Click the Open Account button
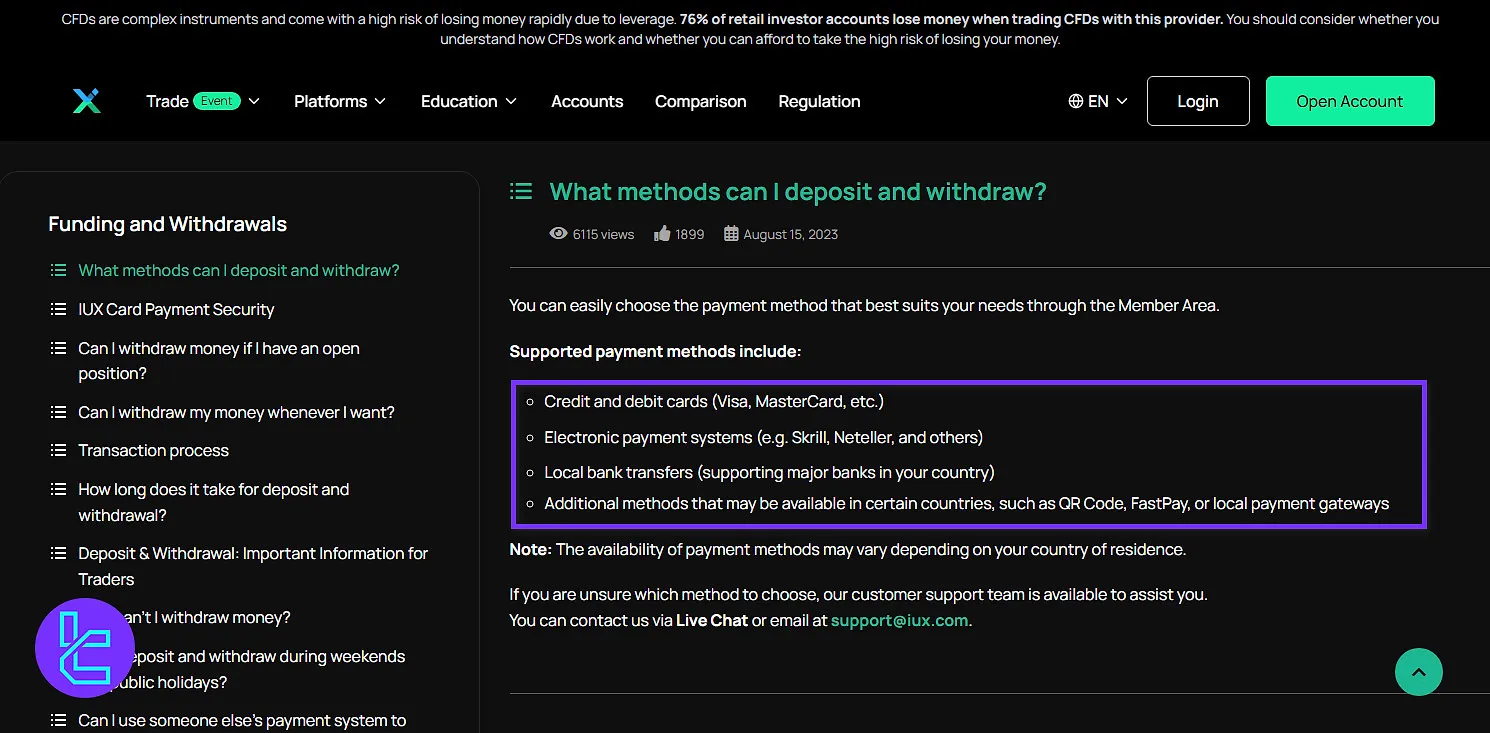1490x733 pixels. (1349, 101)
